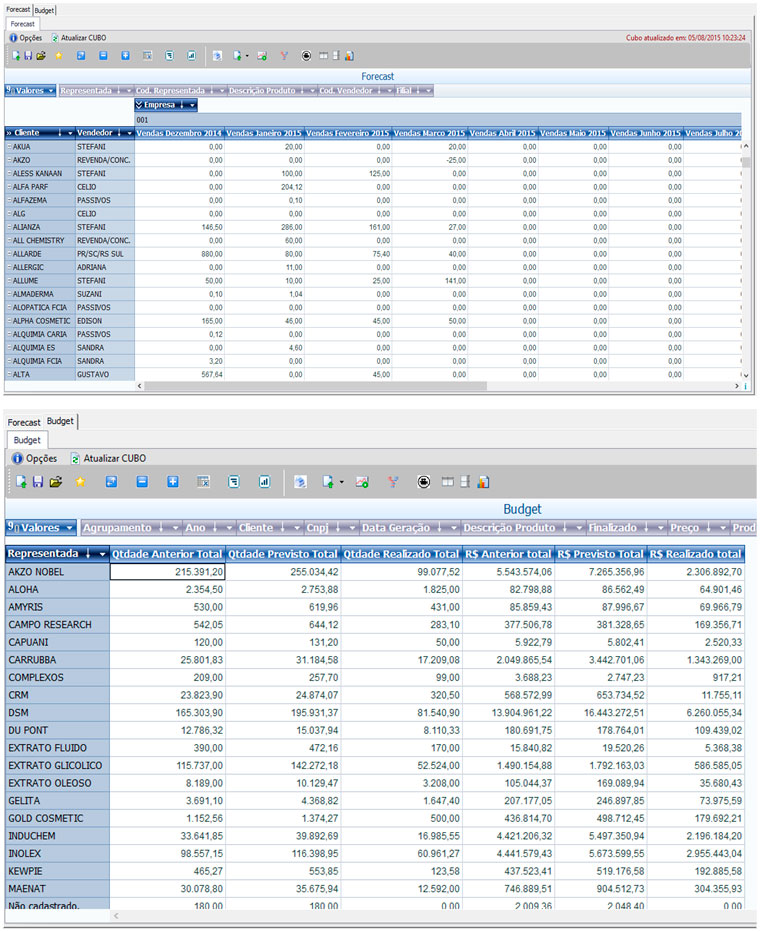Screen dimensions: 760x932
Task: Click the colored bar chart icon in Forecast toolbar
Action: tap(349, 56)
